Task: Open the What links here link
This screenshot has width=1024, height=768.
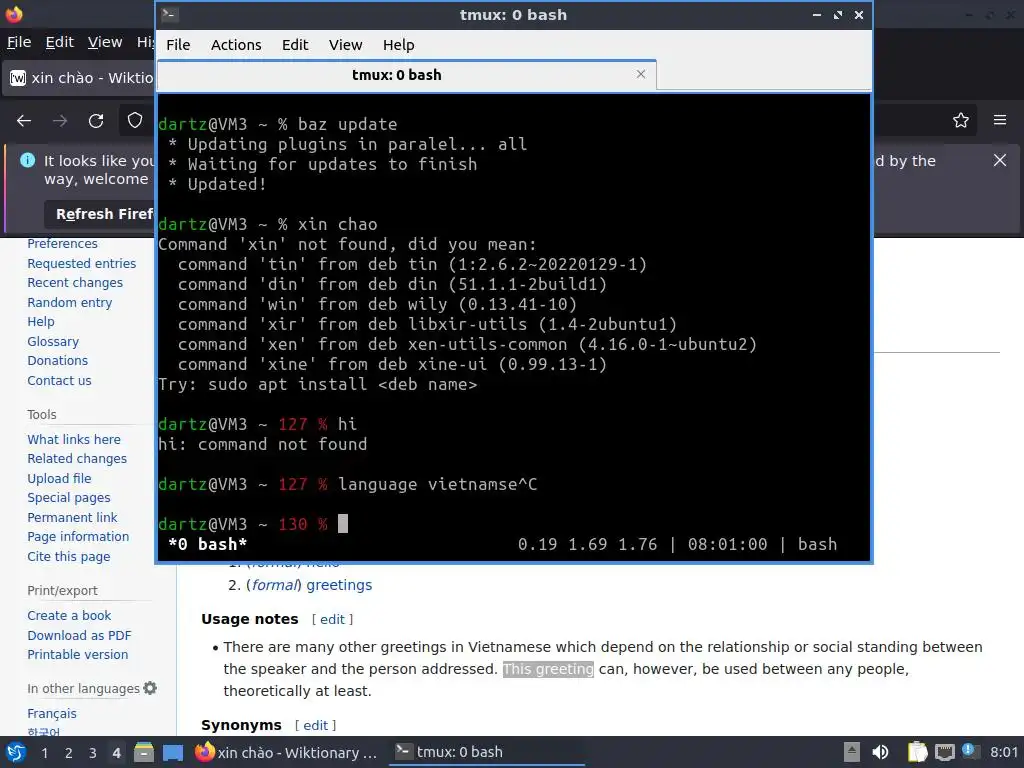Action: [74, 440]
